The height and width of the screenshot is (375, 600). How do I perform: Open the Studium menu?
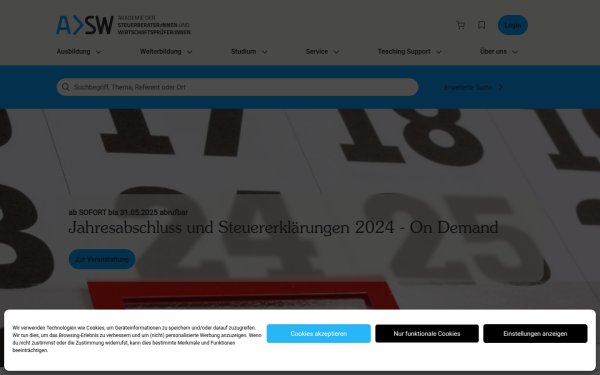coord(243,51)
